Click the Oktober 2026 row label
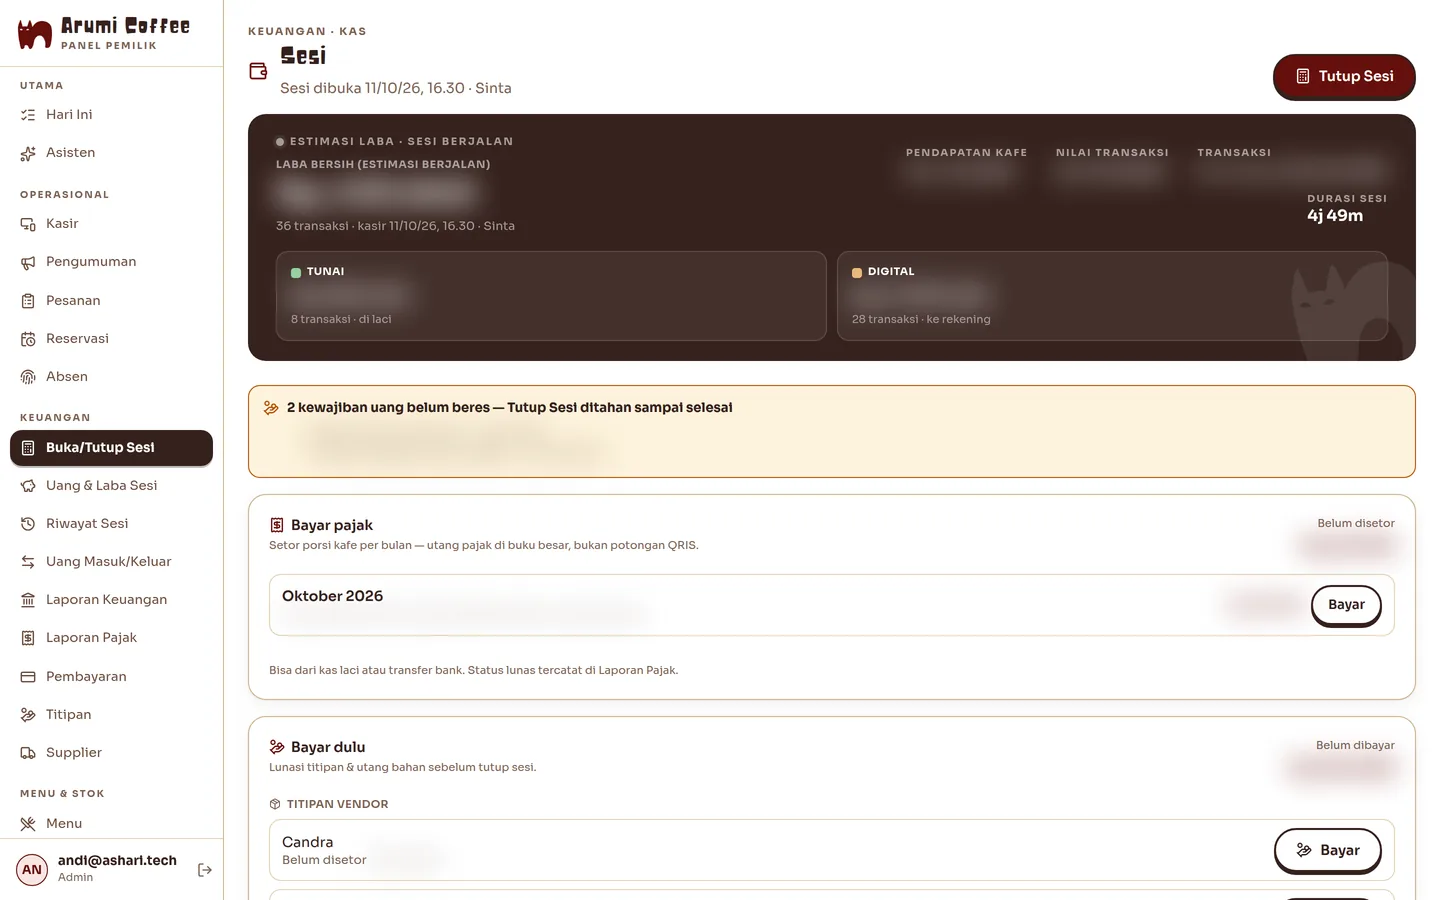This screenshot has width=1440, height=900. (333, 596)
